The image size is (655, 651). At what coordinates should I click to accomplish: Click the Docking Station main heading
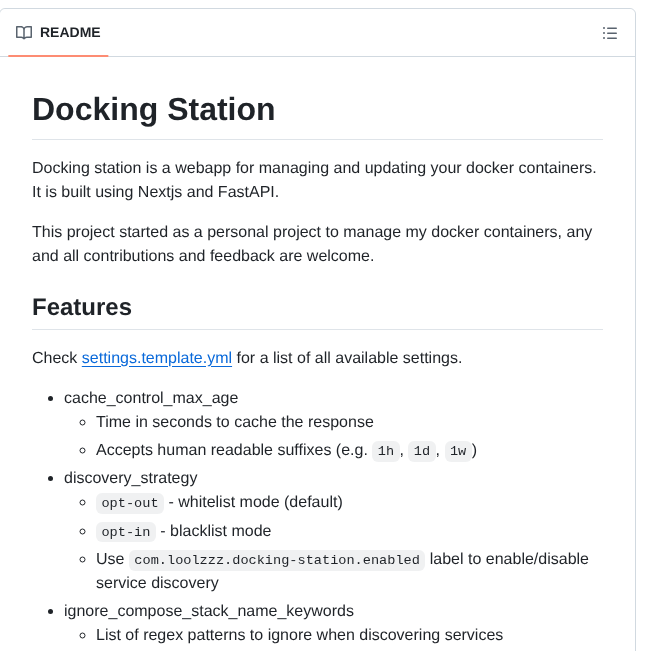(x=153, y=109)
